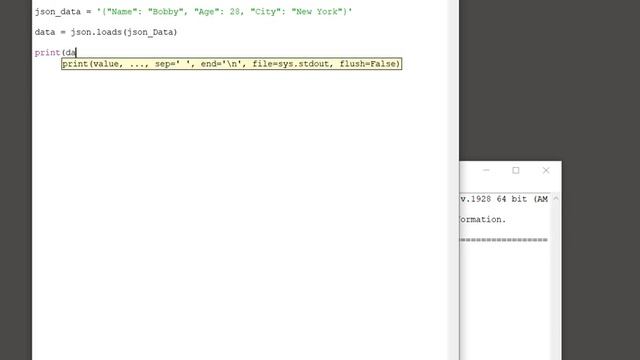Place cursor in the print(da line
Image resolution: width=640 pixels, height=360 pixels.
click(56, 53)
